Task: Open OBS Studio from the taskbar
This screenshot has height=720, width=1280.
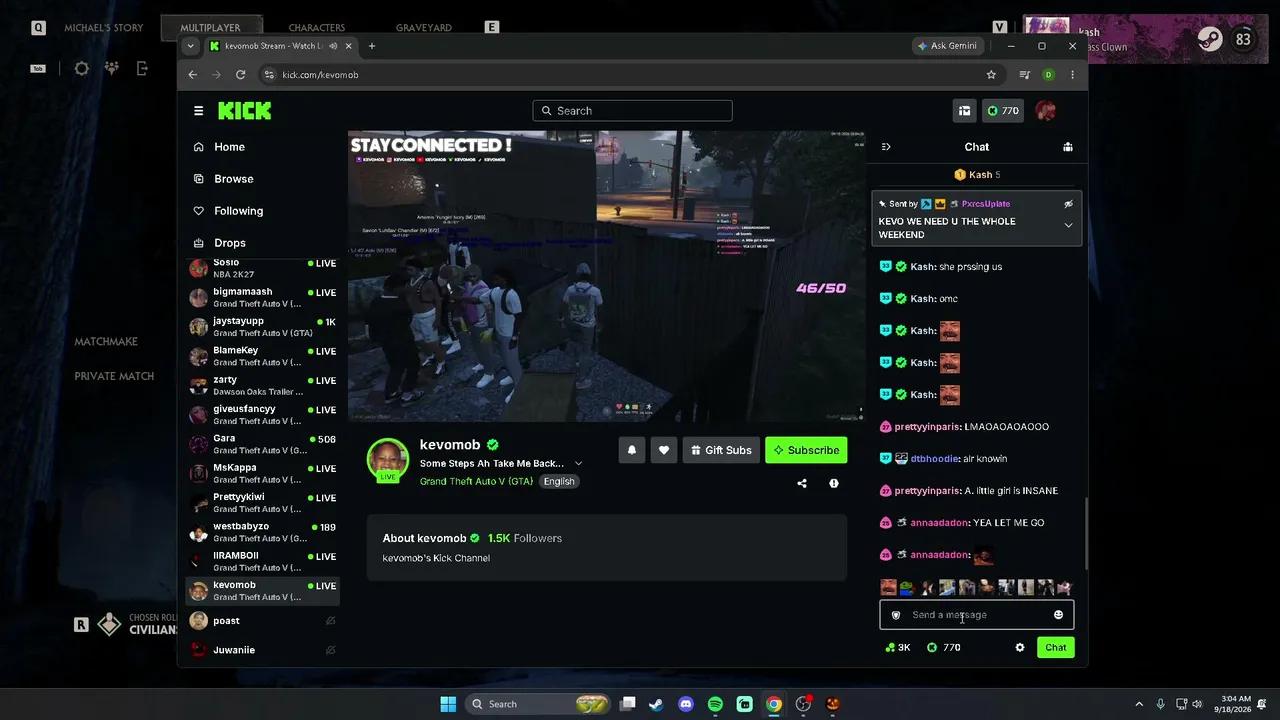Action: tap(803, 704)
